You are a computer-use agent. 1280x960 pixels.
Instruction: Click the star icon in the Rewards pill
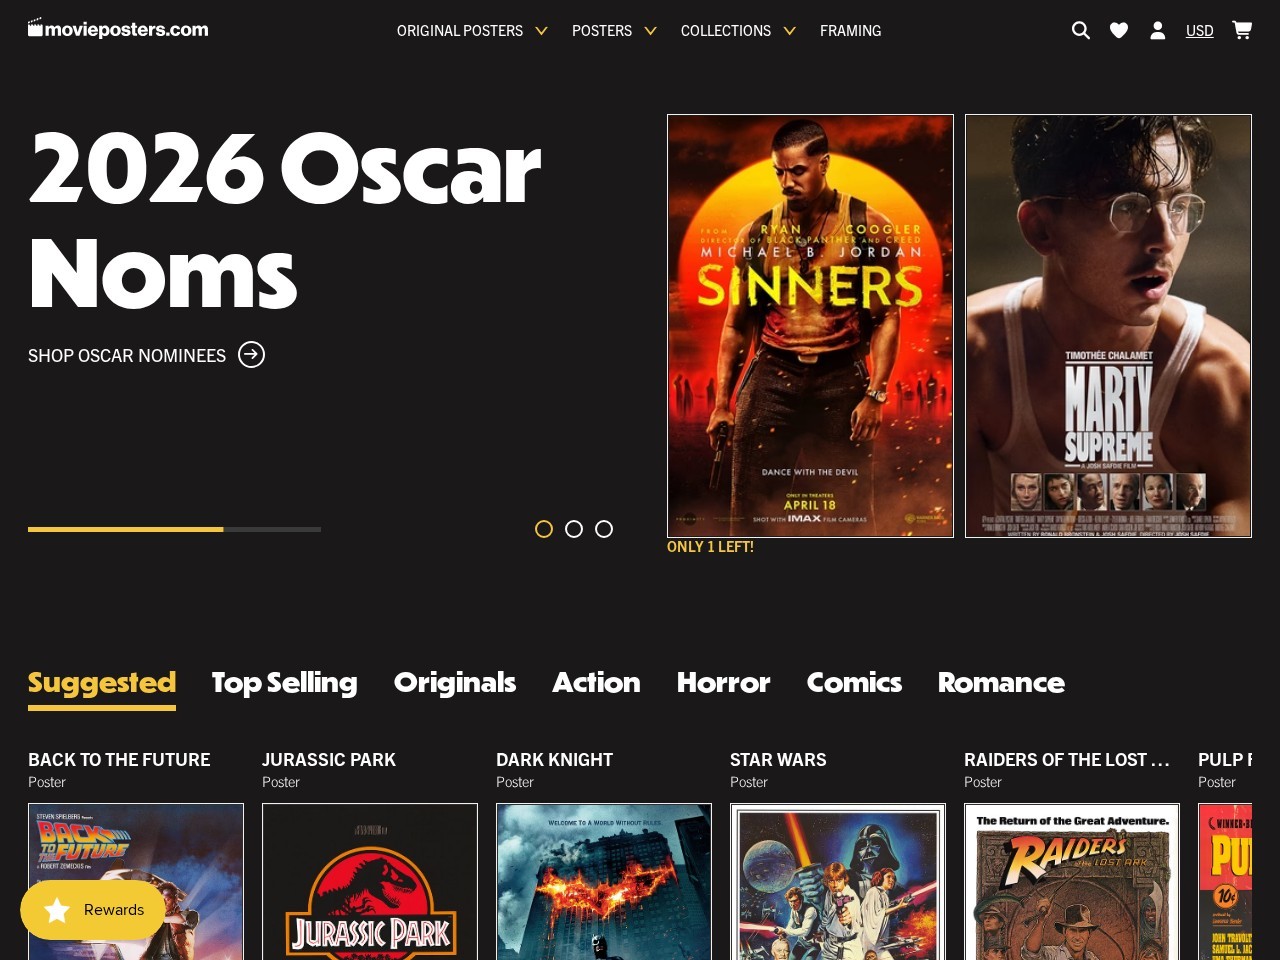(x=58, y=910)
